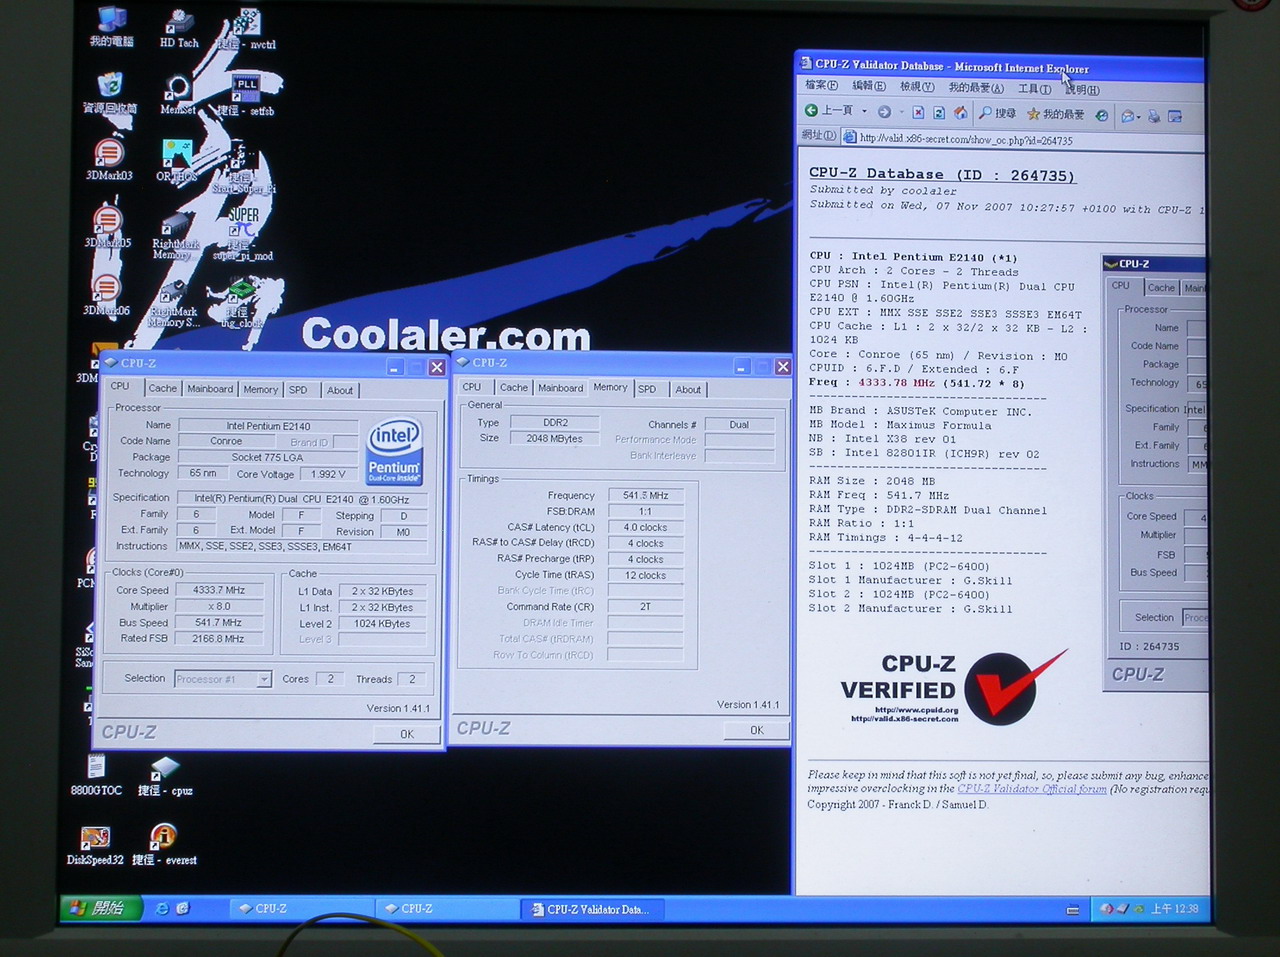Click OK in the left CPU-Z window
This screenshot has width=1280, height=957.
click(x=407, y=734)
